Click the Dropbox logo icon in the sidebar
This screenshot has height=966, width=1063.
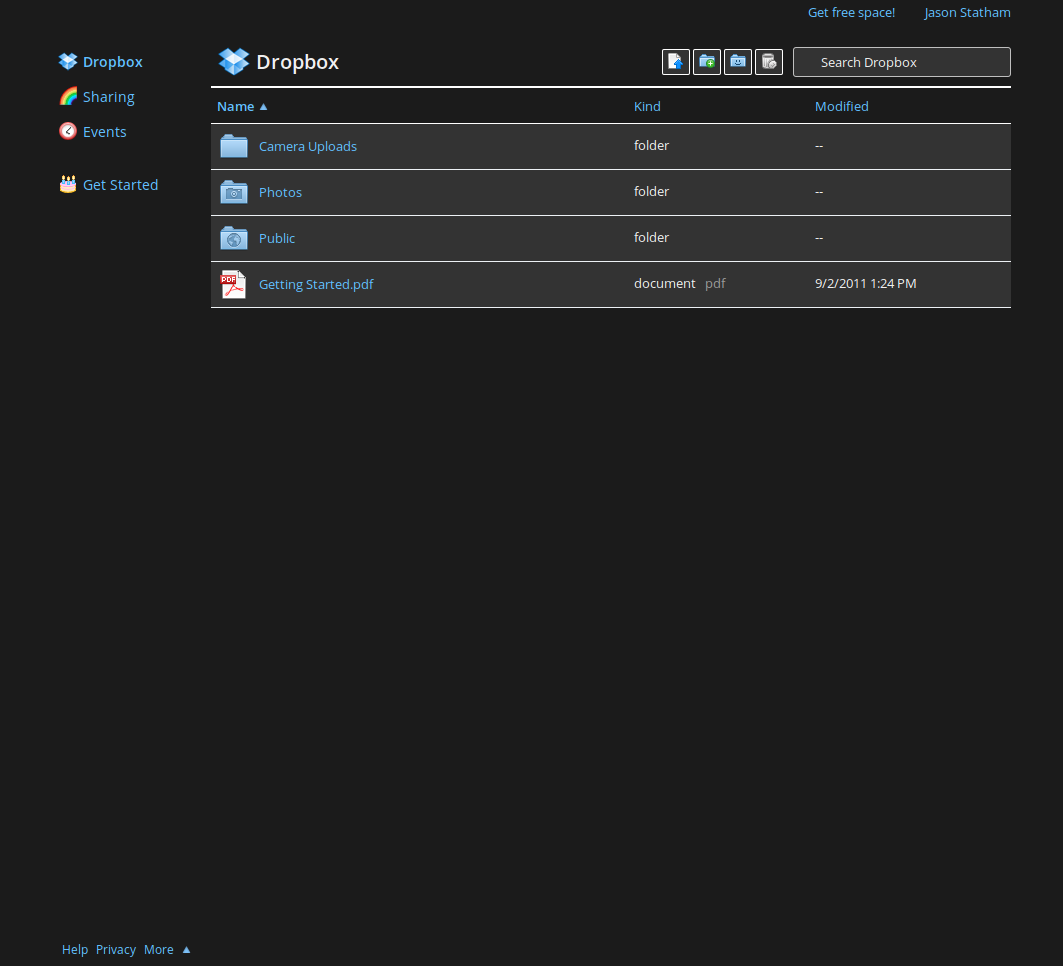click(x=67, y=61)
